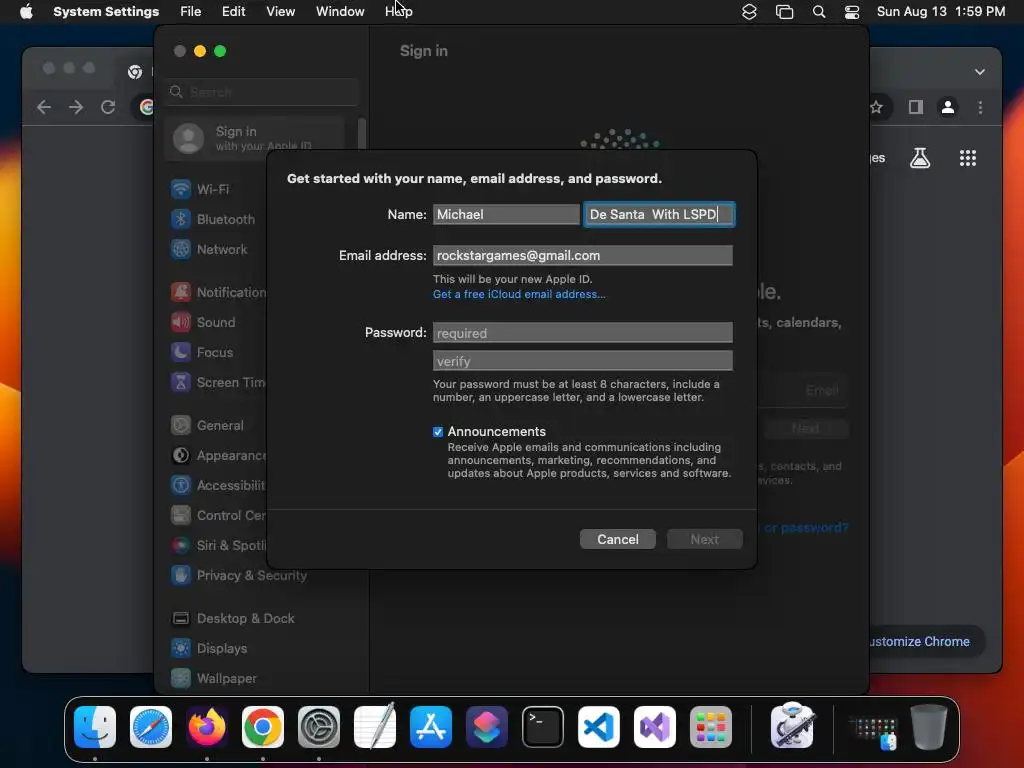
Task: Open Google Chrome from the Dock
Action: [263, 727]
